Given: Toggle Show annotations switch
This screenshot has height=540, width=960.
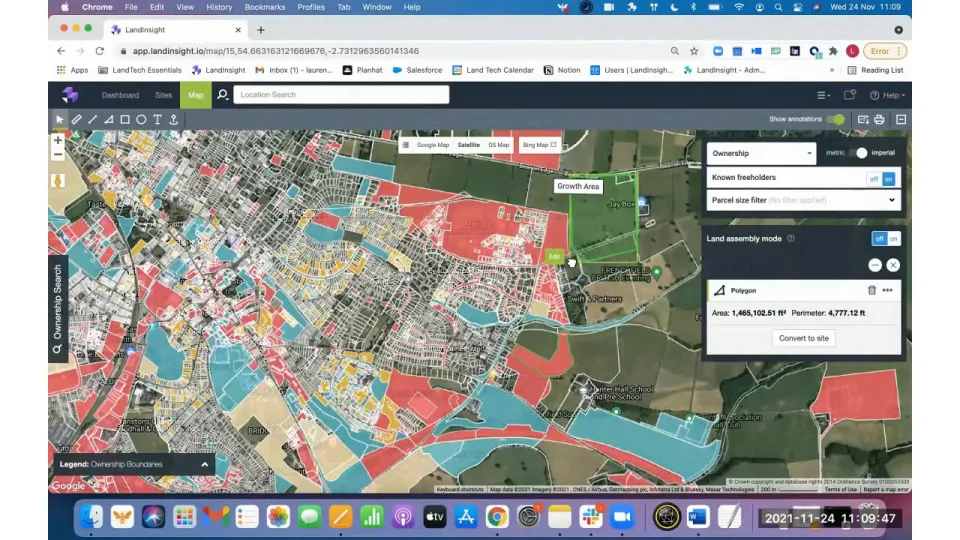Looking at the screenshot, I should [x=835, y=119].
